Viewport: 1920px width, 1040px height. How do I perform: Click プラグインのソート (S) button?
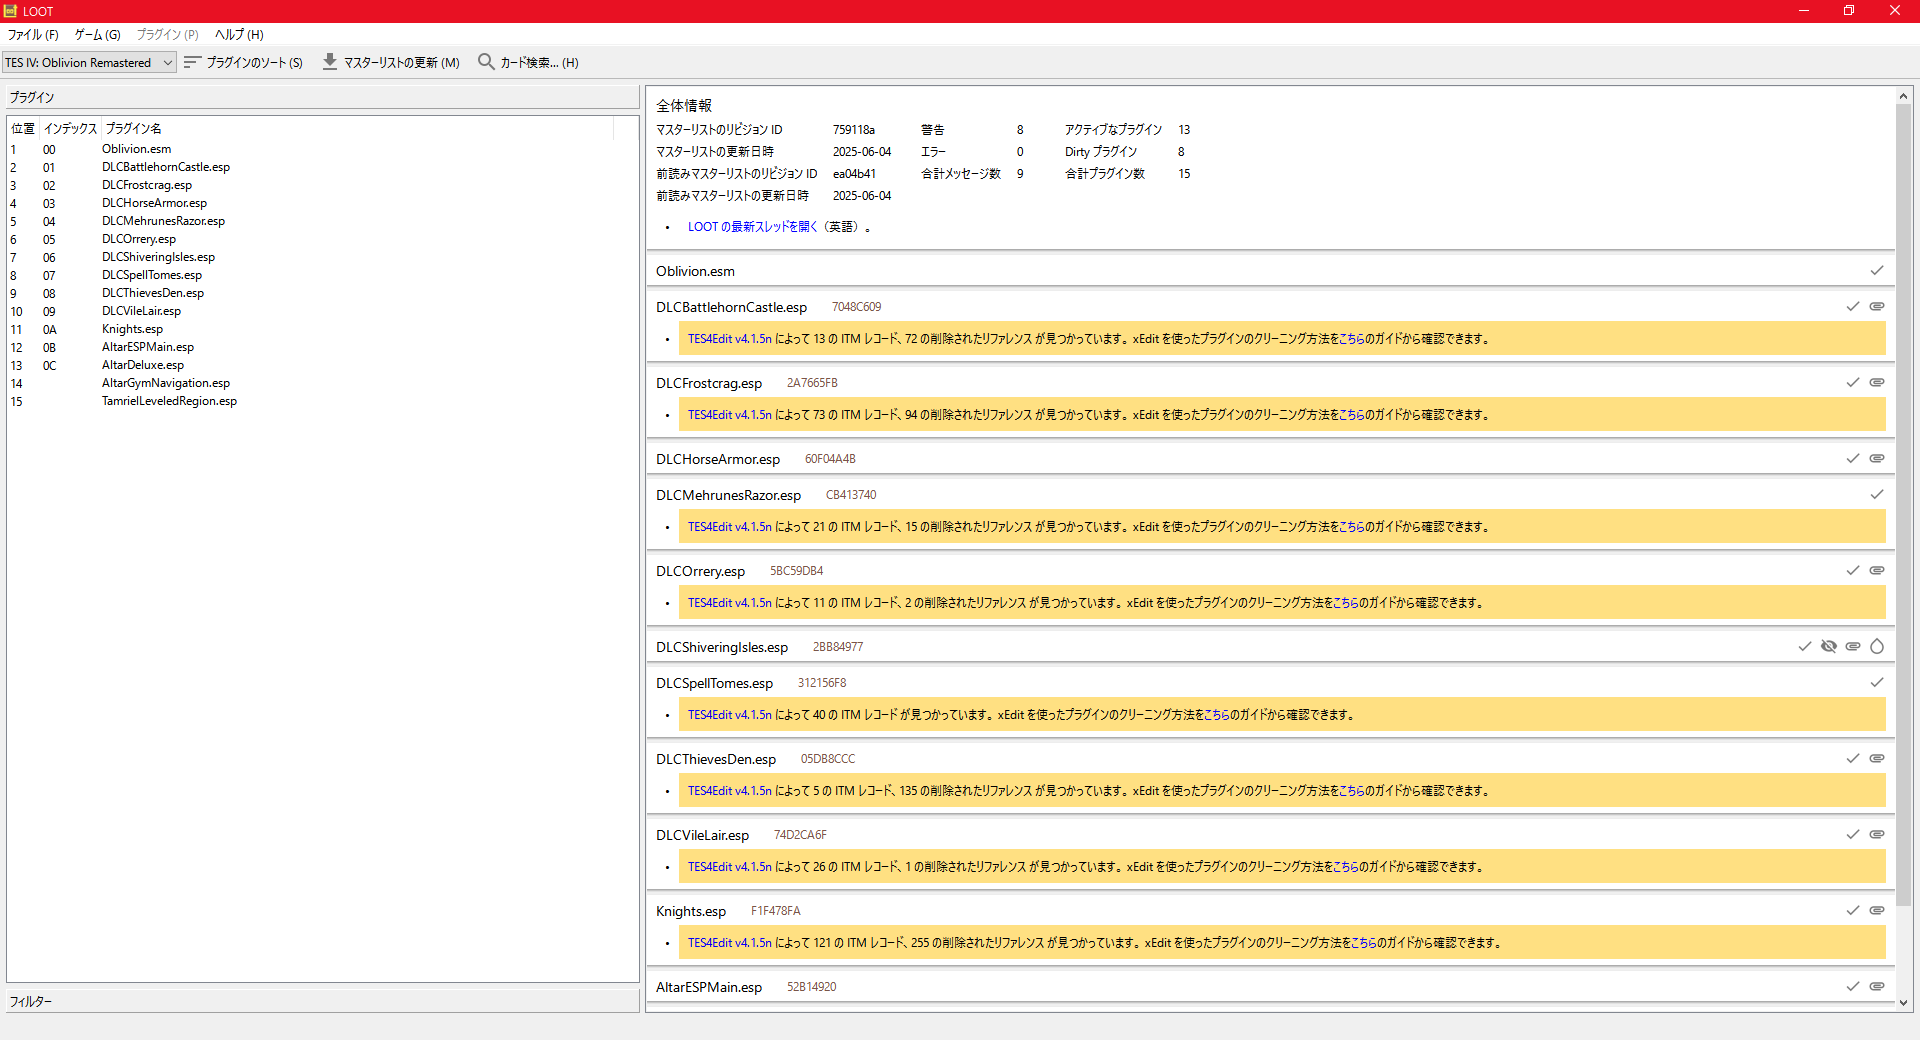[x=244, y=62]
